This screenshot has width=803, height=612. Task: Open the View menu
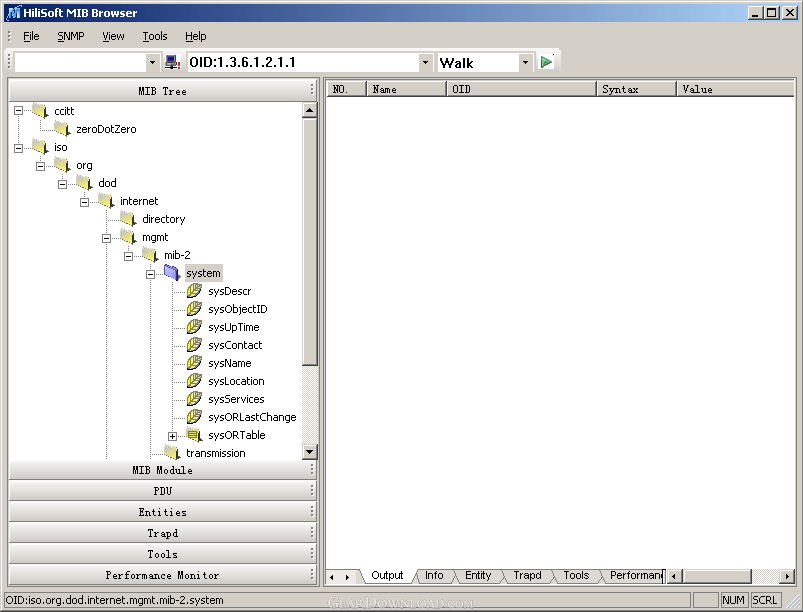click(113, 36)
